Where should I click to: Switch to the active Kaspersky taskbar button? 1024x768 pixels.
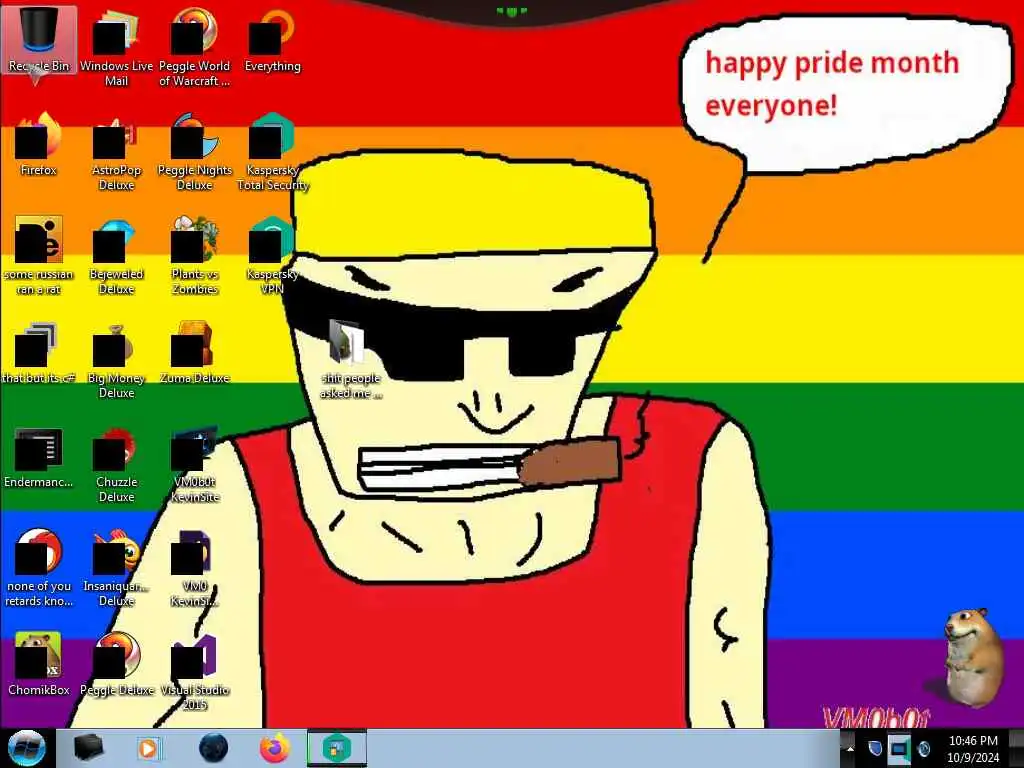coord(337,748)
